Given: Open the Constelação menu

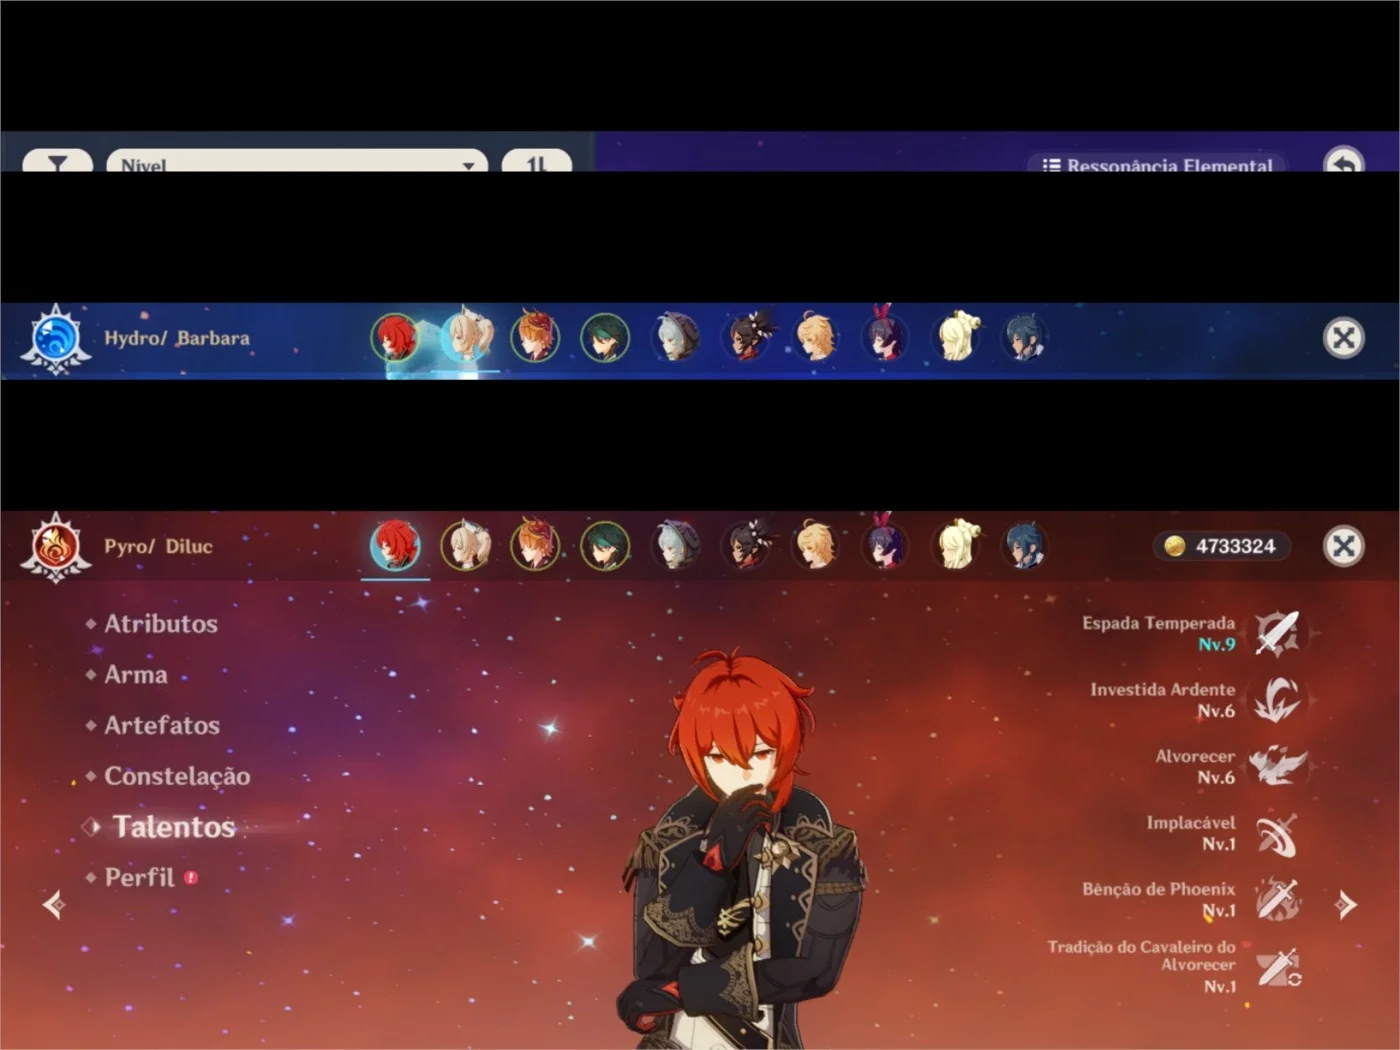Looking at the screenshot, I should point(176,776).
